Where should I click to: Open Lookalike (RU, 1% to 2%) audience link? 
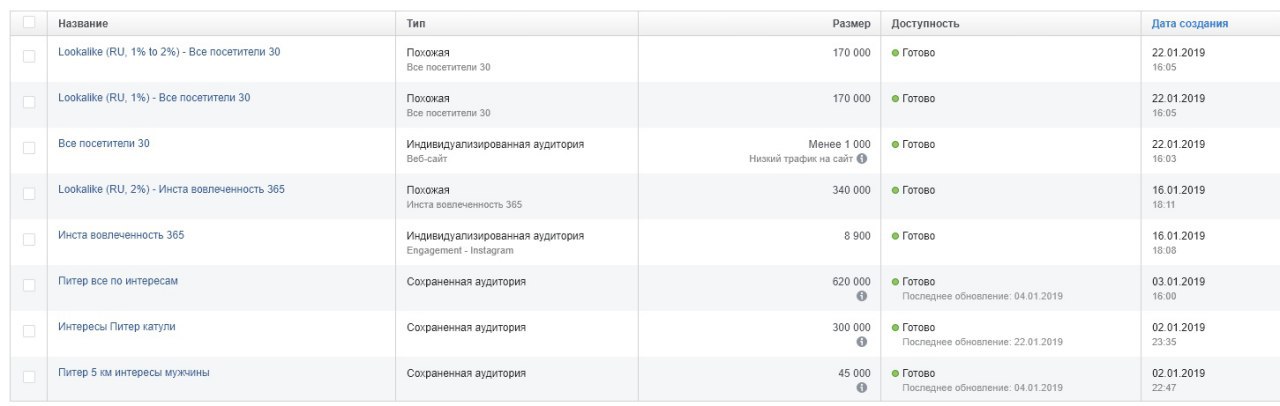click(169, 52)
